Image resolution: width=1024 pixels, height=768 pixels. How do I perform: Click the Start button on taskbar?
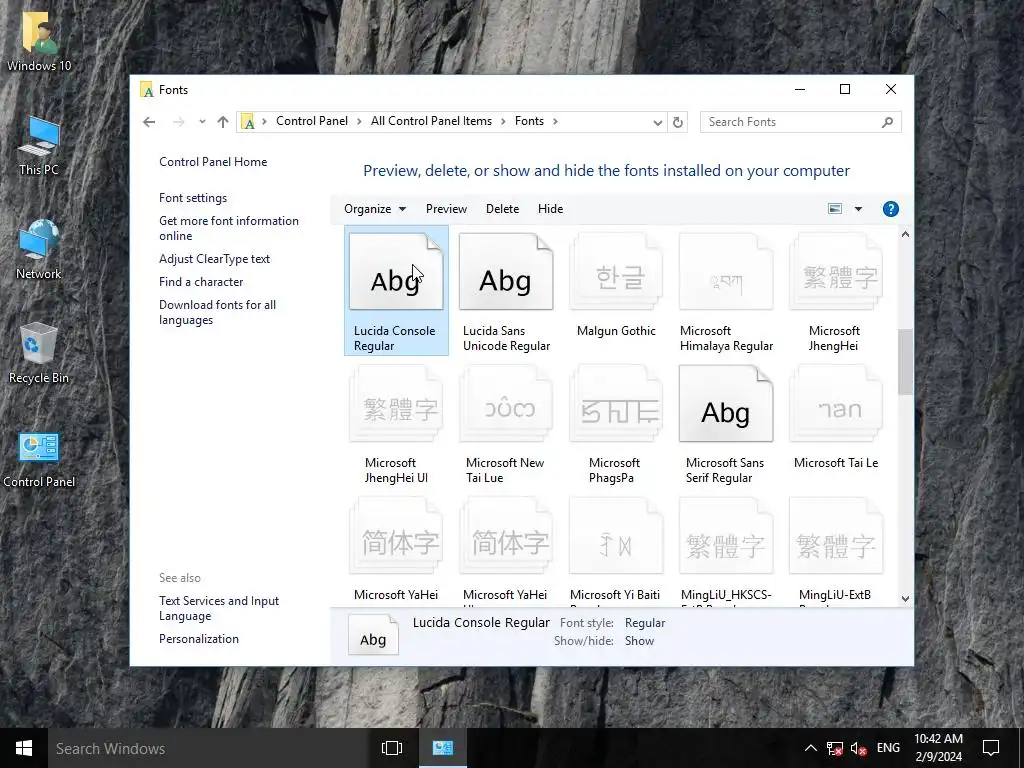tap(24, 748)
